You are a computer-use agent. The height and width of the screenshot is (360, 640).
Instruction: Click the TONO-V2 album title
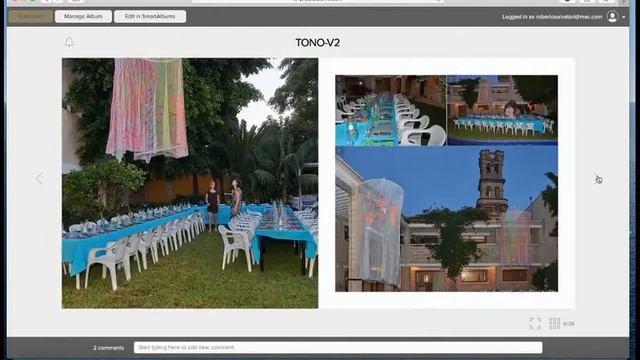tap(318, 43)
